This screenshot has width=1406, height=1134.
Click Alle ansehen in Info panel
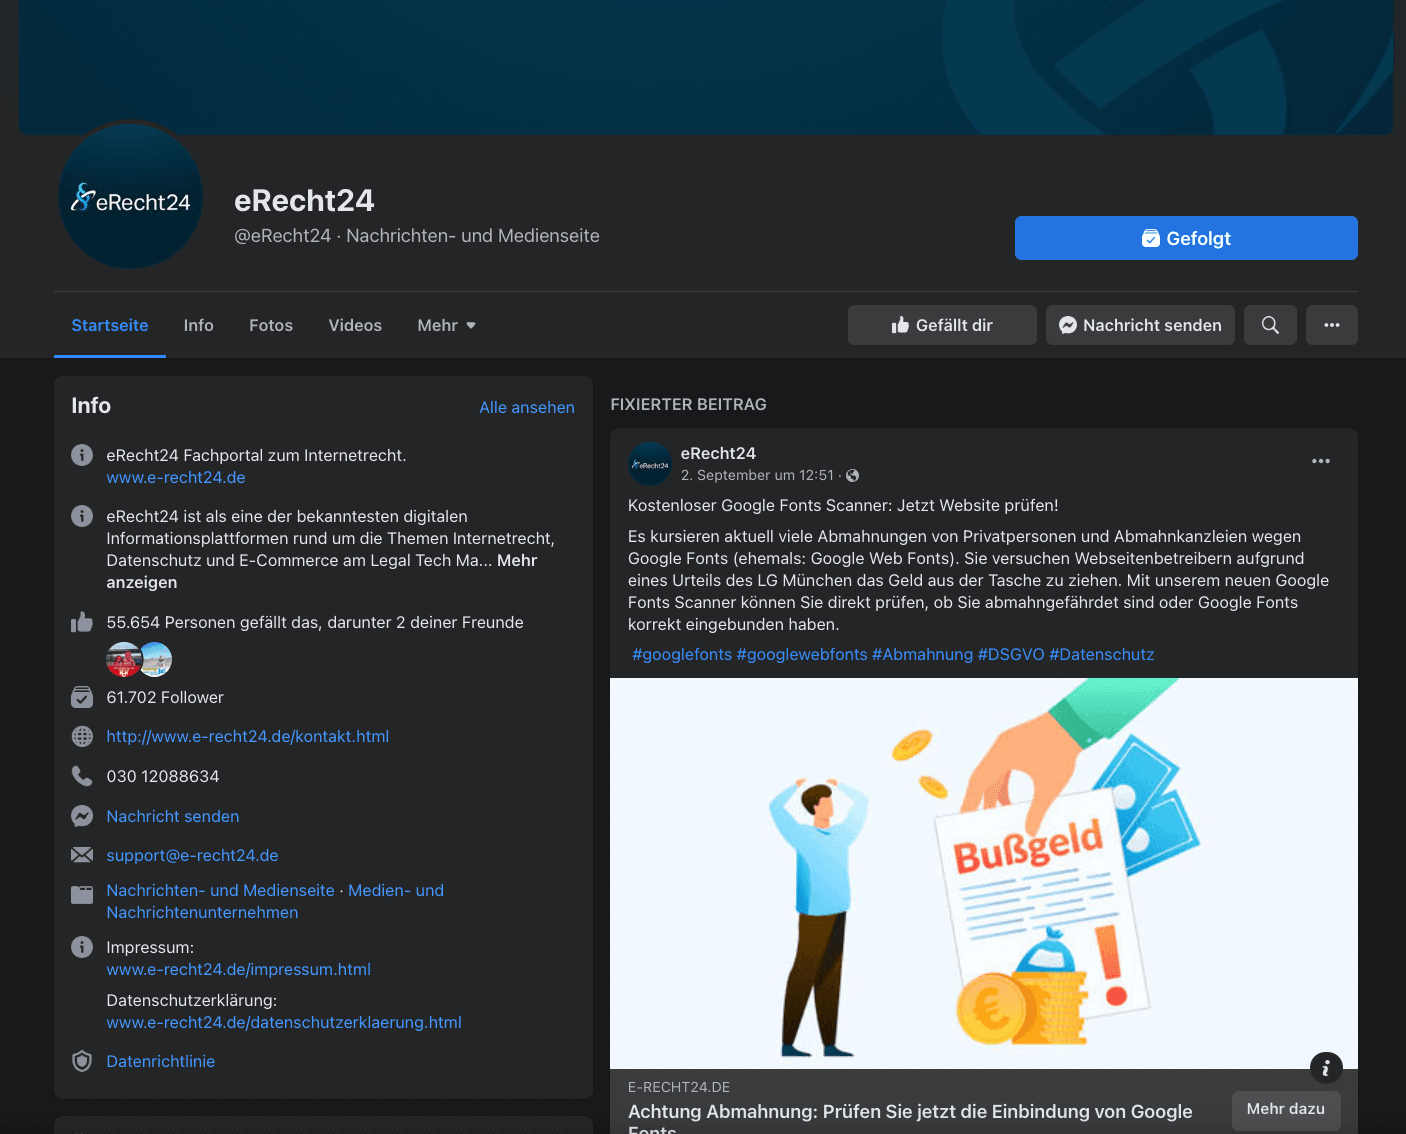pyautogui.click(x=527, y=407)
